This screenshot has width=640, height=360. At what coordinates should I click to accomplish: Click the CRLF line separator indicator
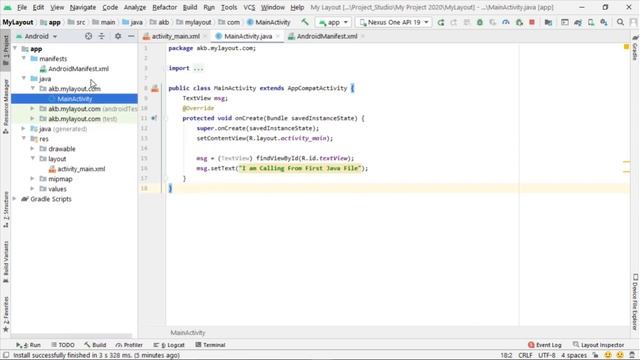point(525,355)
